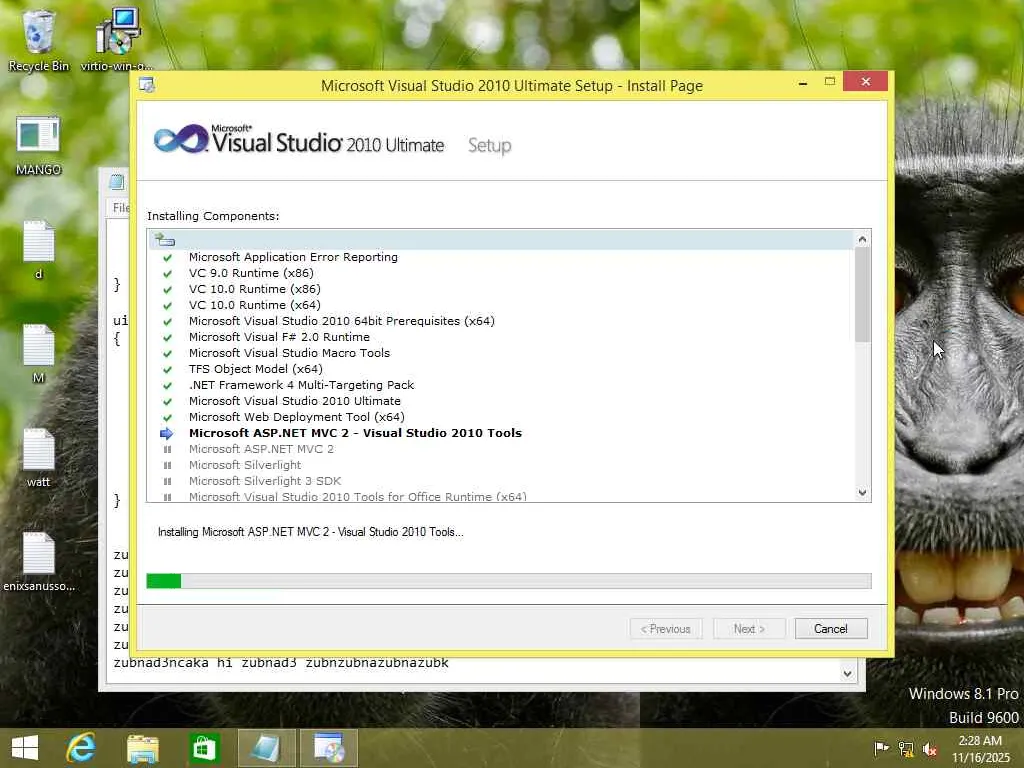Click scroll down arrow in component list
This screenshot has height=768, width=1024.
click(862, 493)
